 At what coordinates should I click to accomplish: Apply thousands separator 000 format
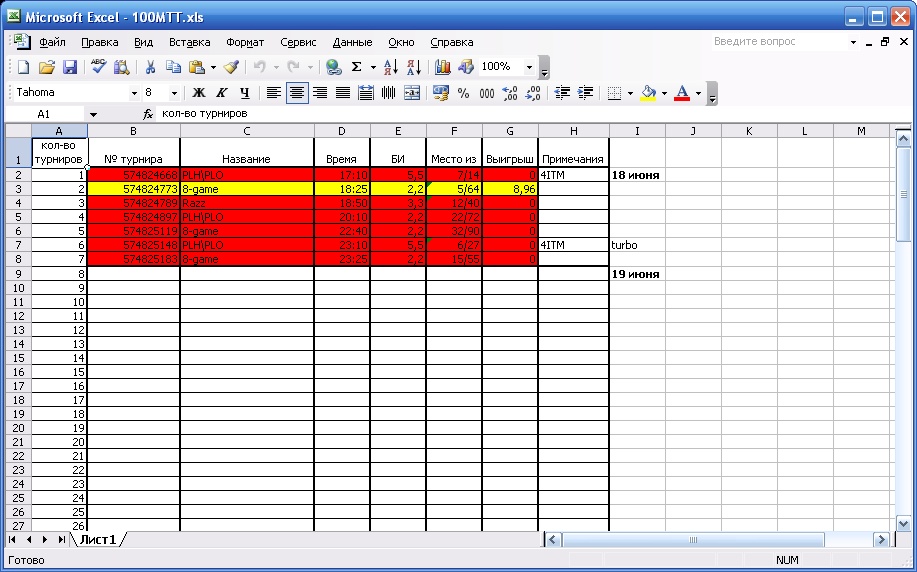(487, 92)
